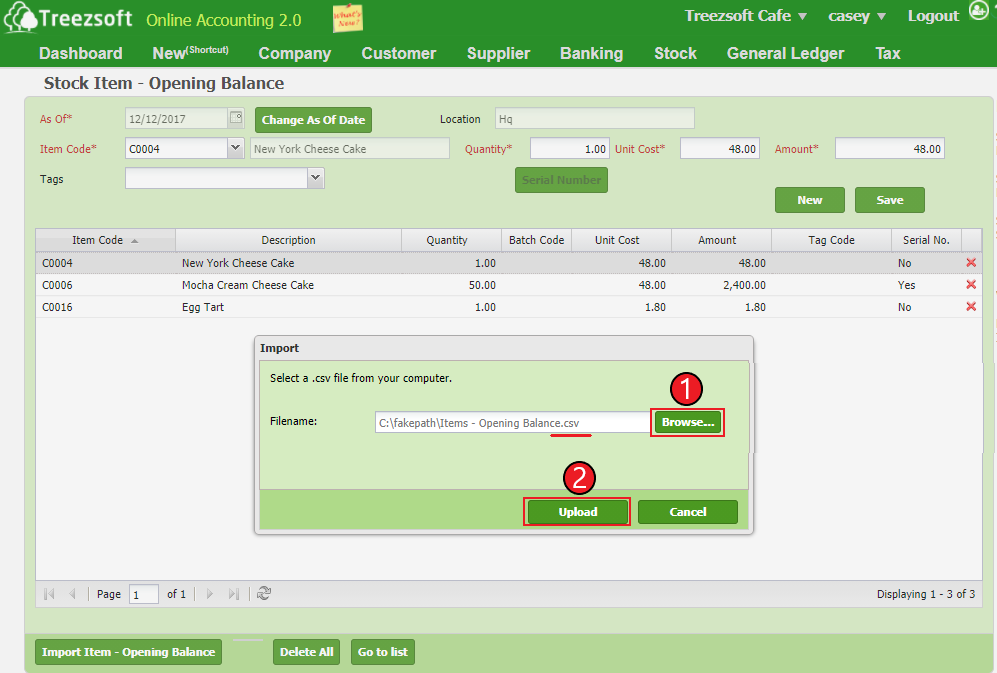Jump to the first page
This screenshot has width=997, height=673.
(49, 593)
